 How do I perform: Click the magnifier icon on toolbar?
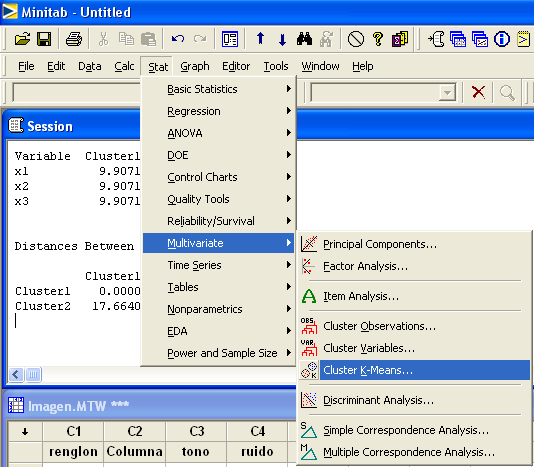507,92
